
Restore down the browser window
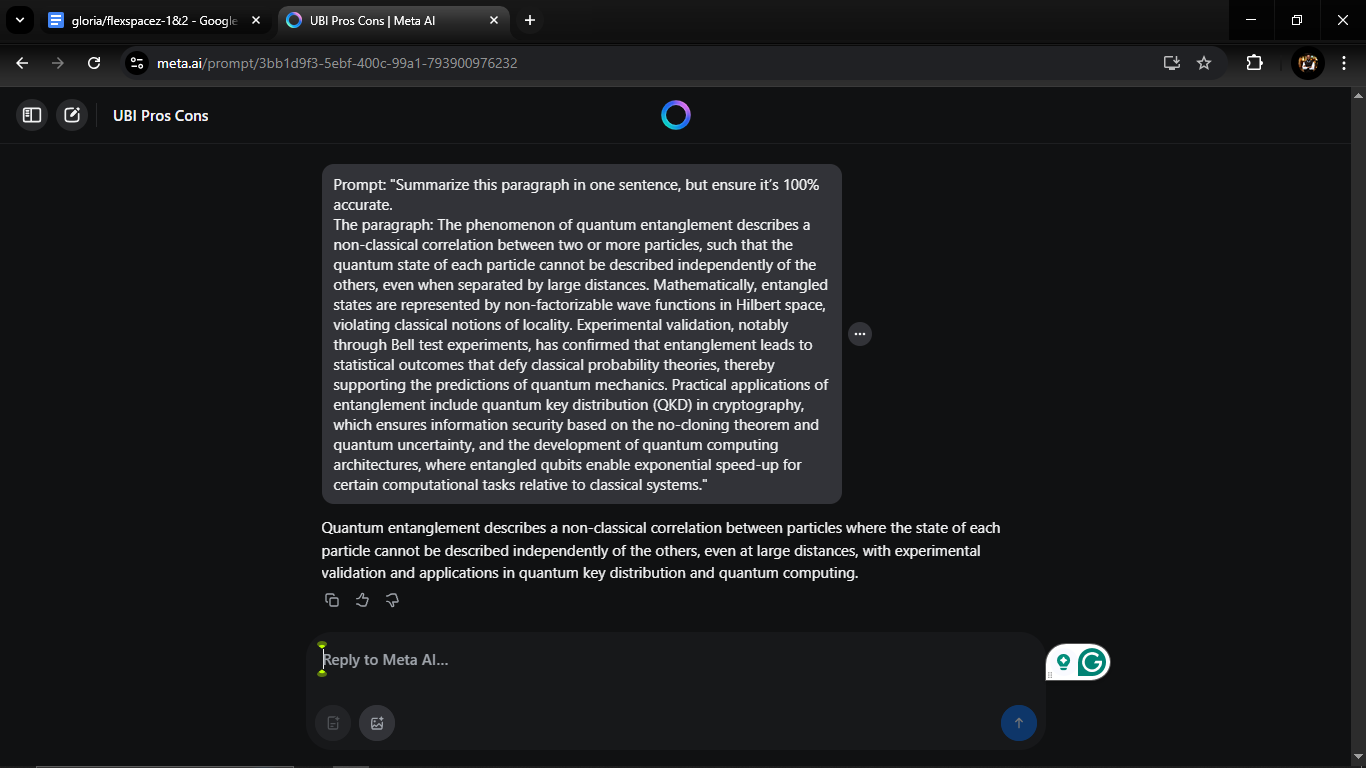click(1297, 20)
